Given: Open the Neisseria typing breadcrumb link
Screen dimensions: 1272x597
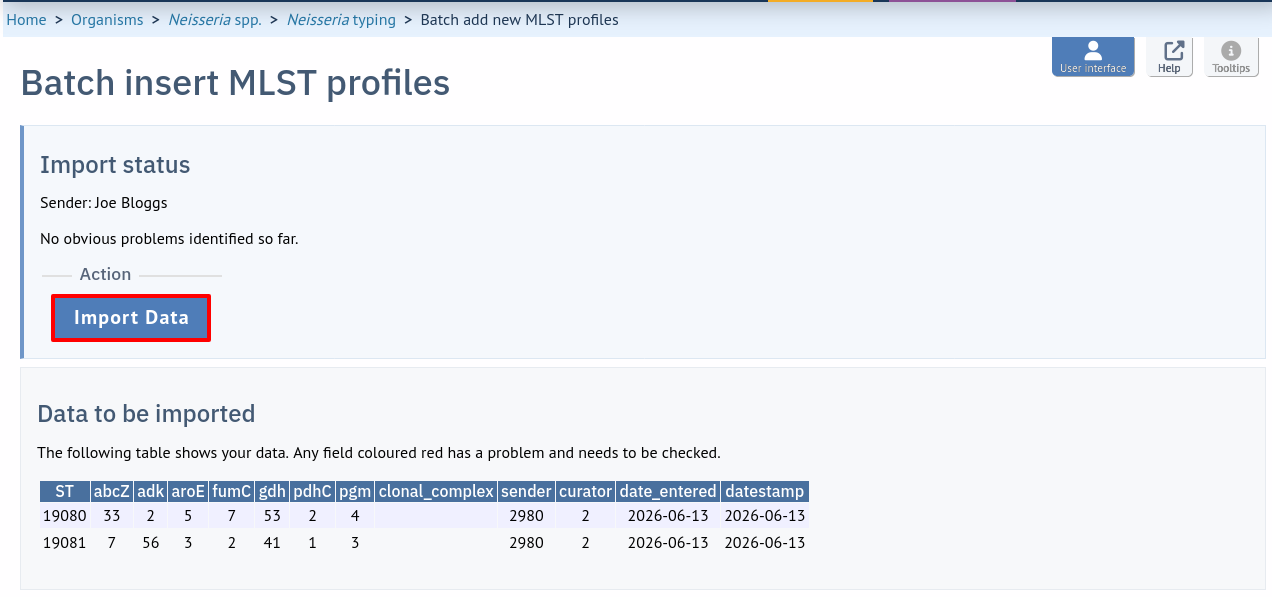Looking at the screenshot, I should click(x=341, y=20).
